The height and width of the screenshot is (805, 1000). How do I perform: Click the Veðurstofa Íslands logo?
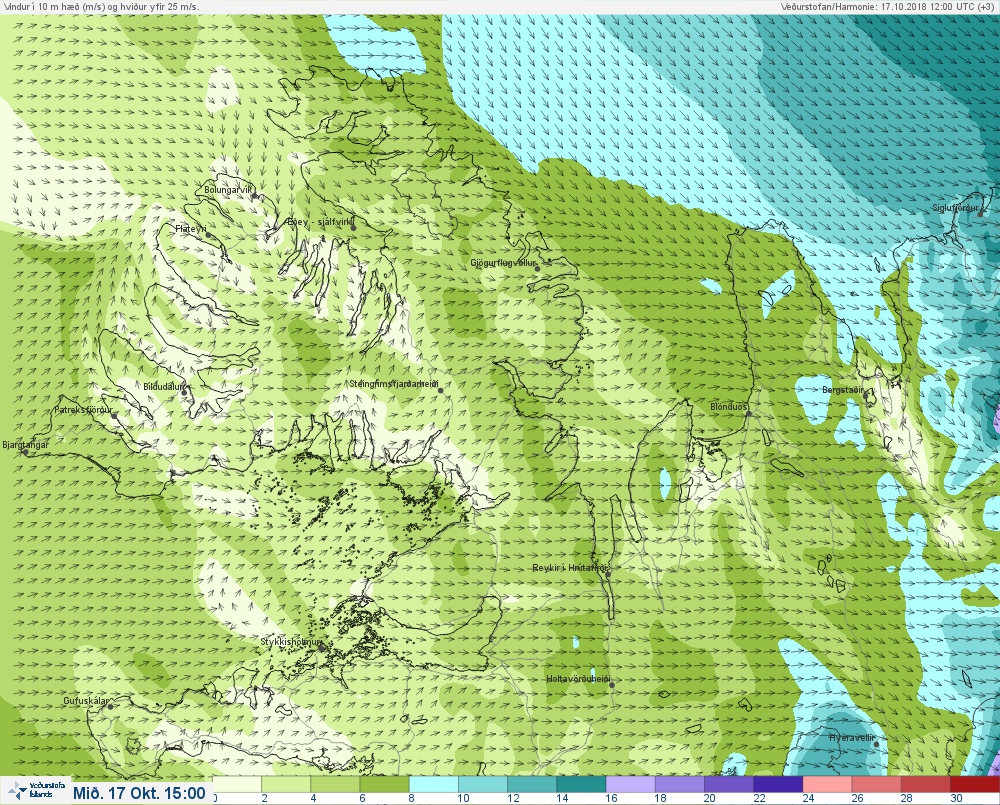(36, 791)
